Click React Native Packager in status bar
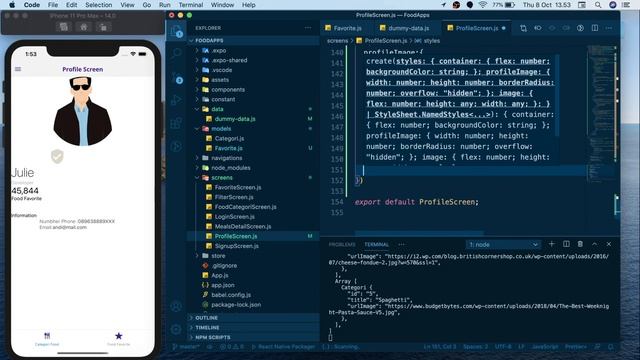640x360 pixels. [x=283, y=347]
